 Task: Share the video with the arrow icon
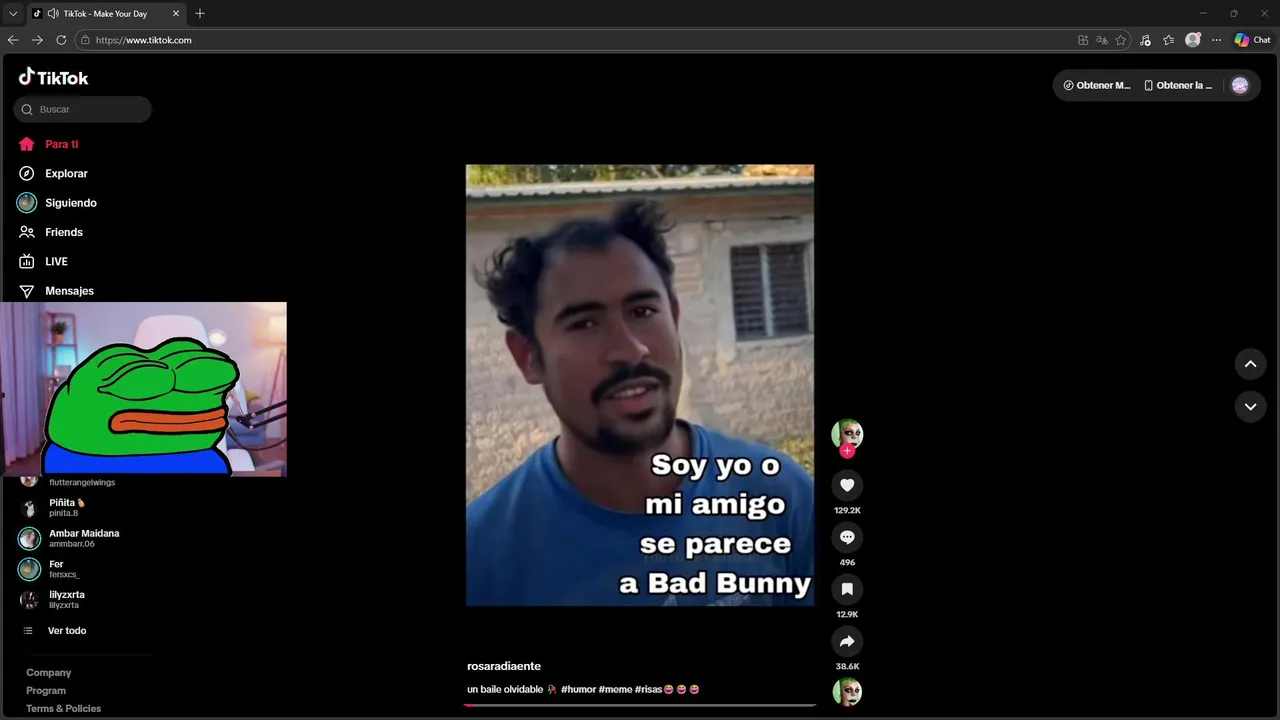(847, 641)
